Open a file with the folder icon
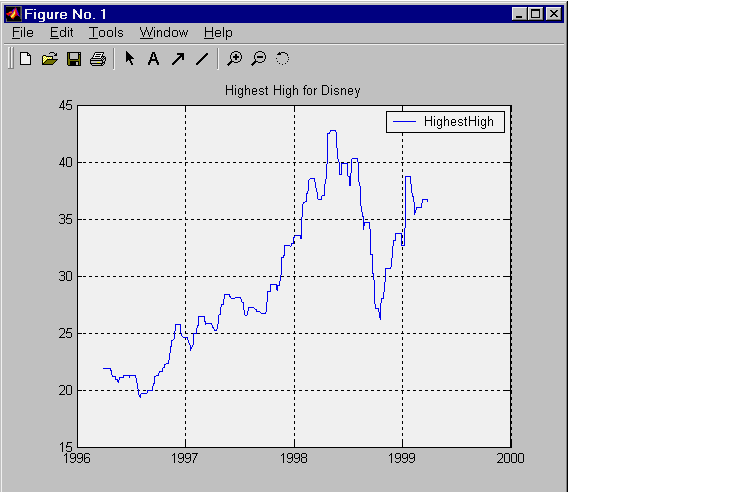Viewport: 740px width, 492px height. tap(49, 59)
